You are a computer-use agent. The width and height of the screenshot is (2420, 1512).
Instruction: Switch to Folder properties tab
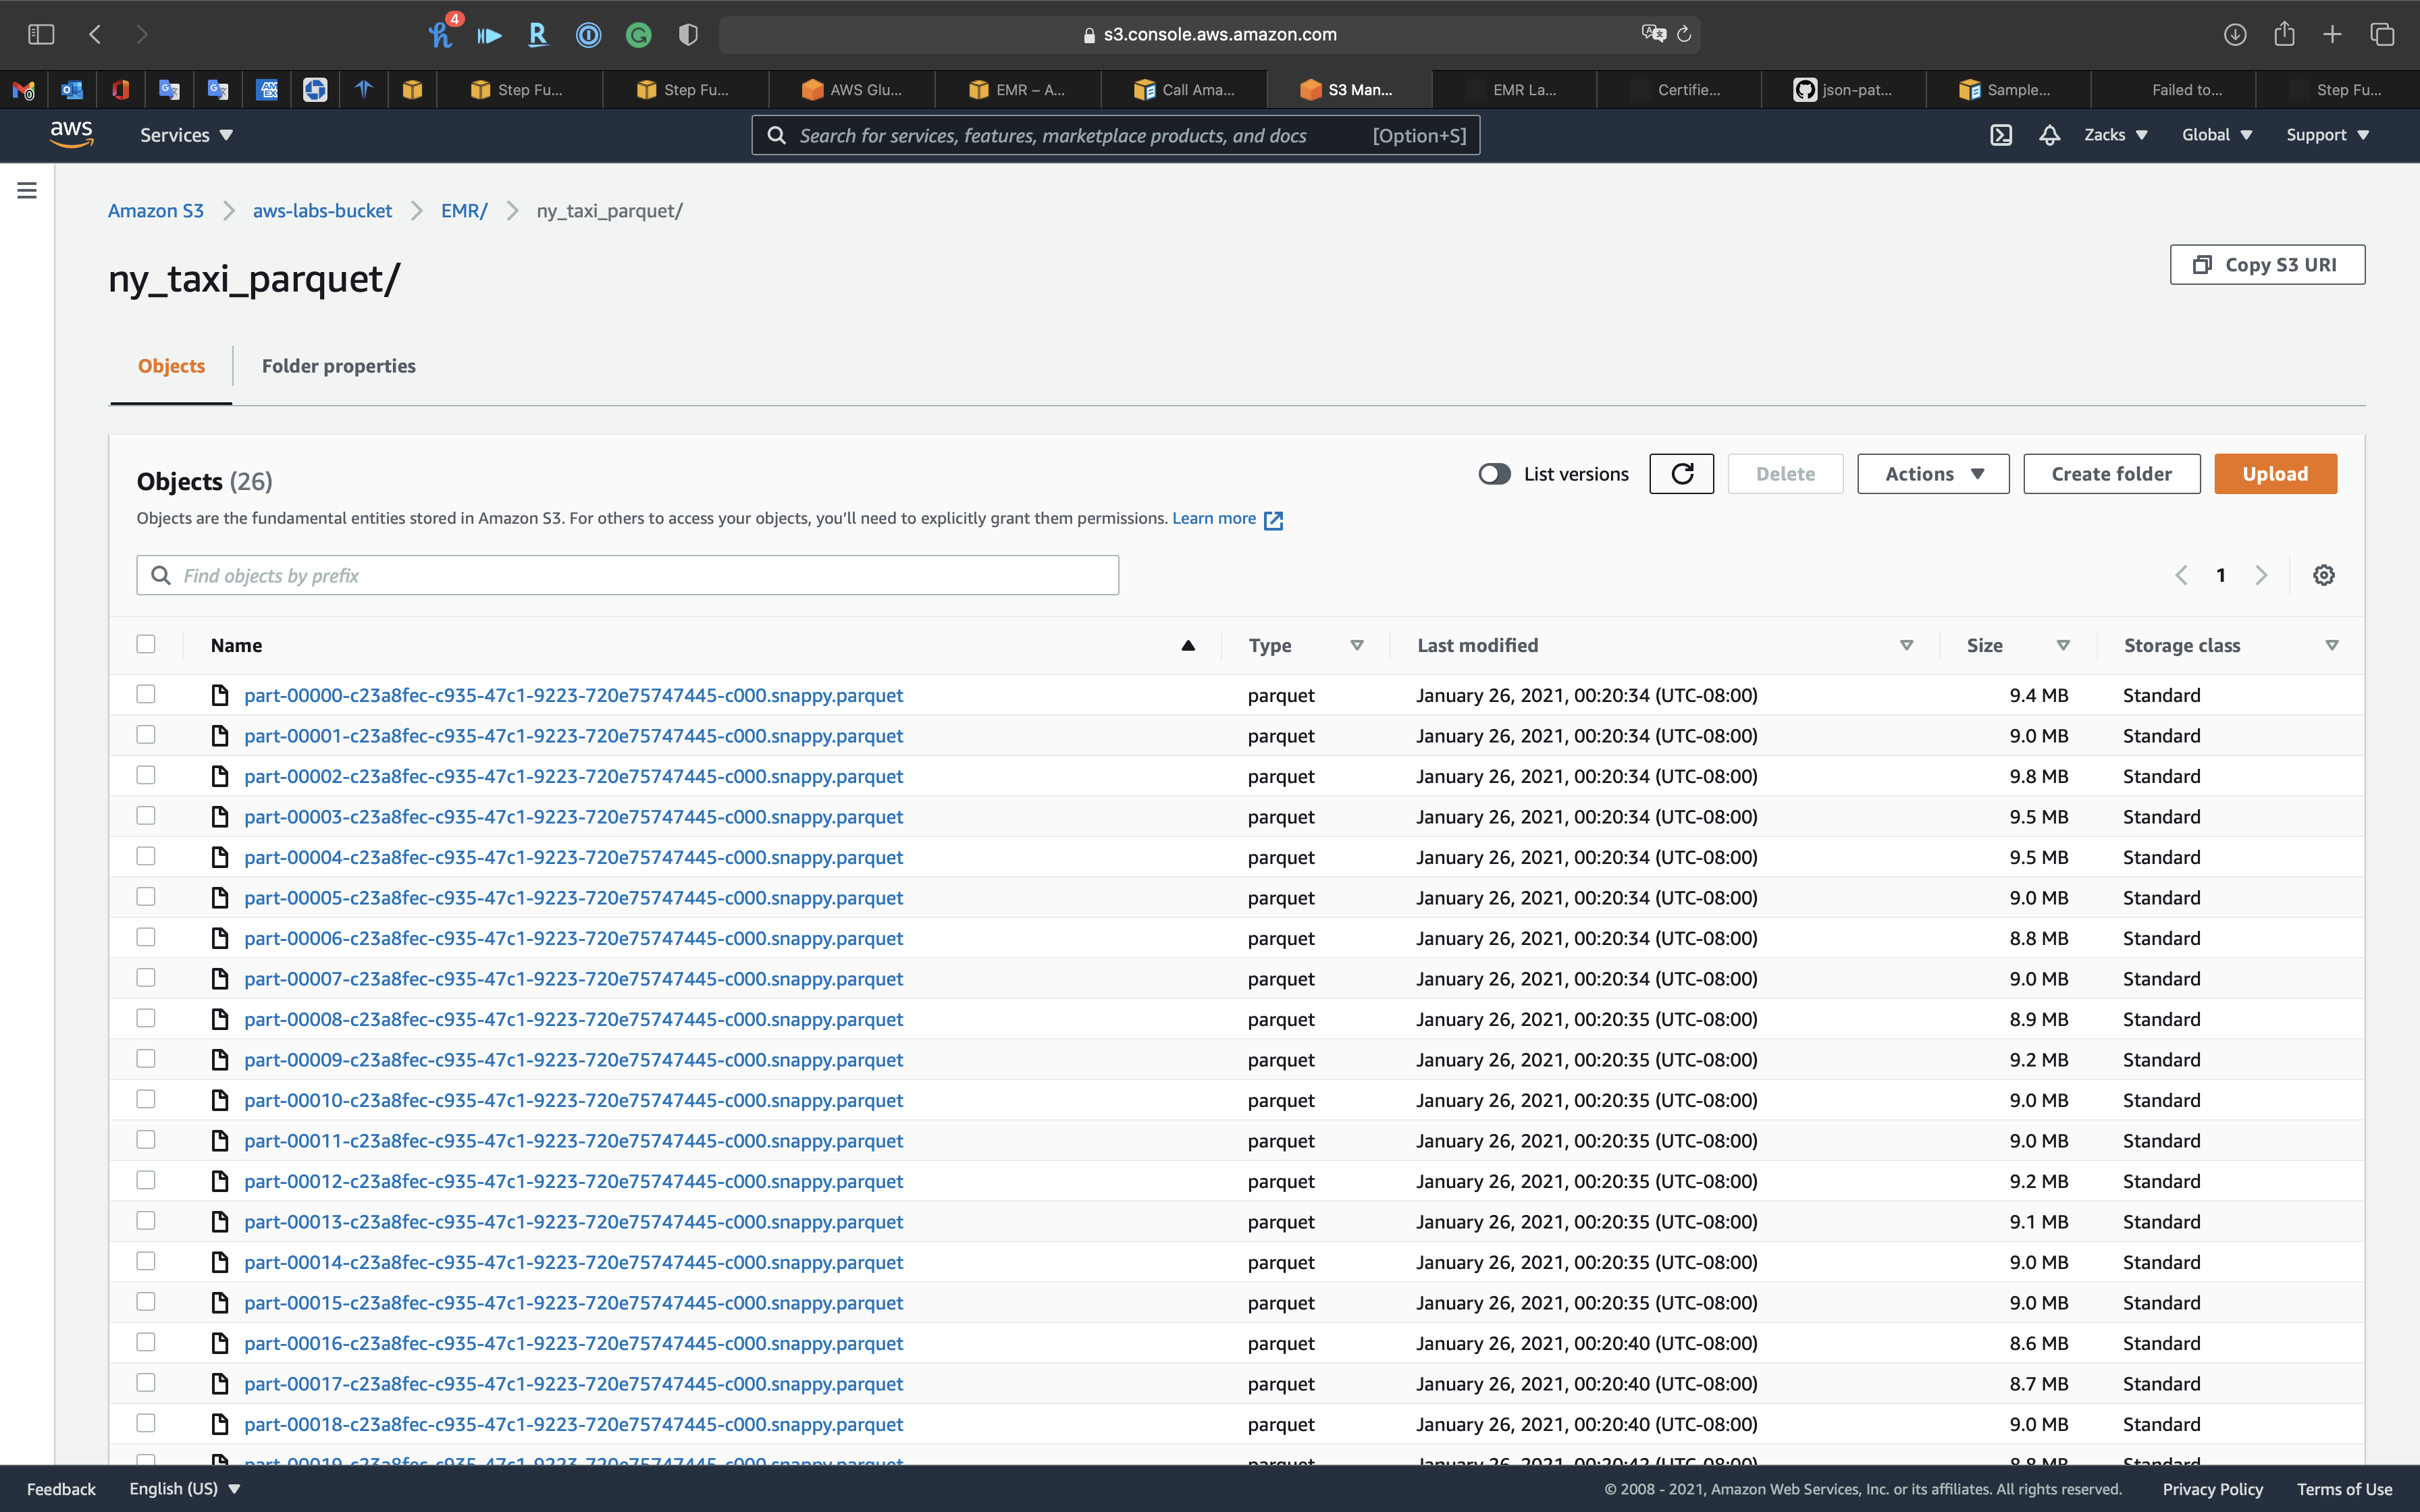point(338,366)
